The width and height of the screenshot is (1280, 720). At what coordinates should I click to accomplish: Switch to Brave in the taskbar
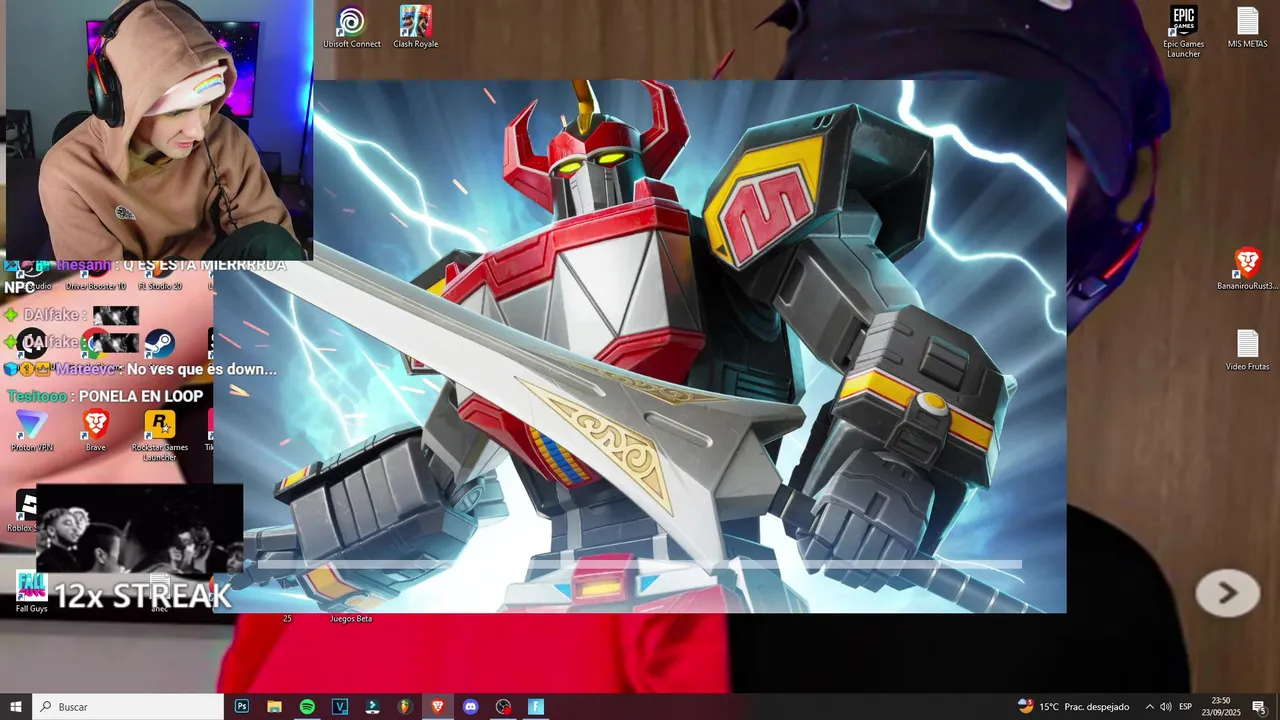coord(438,706)
